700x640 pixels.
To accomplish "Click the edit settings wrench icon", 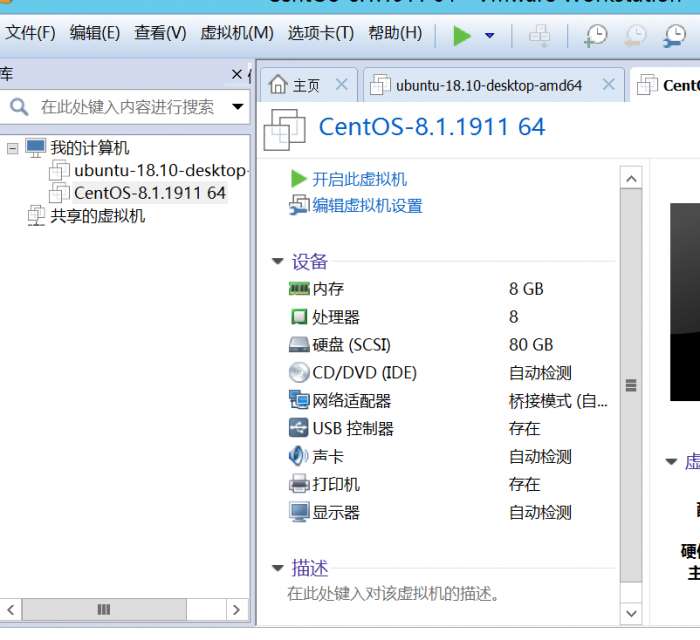I will [x=299, y=205].
